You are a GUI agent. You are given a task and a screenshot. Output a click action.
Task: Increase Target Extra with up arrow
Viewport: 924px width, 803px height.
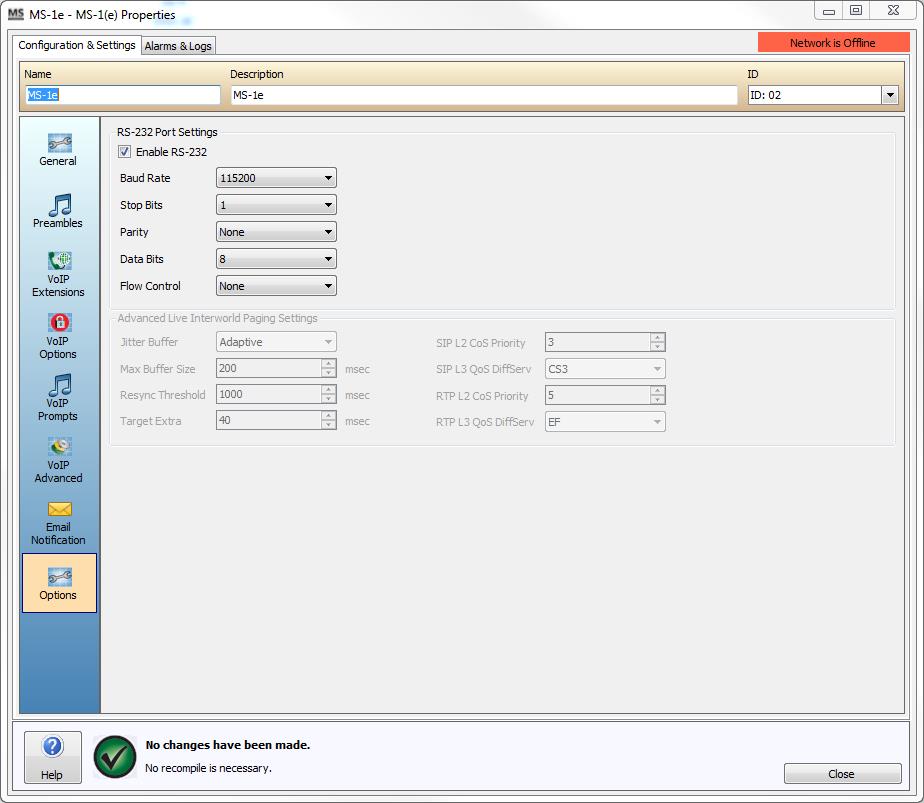[329, 416]
